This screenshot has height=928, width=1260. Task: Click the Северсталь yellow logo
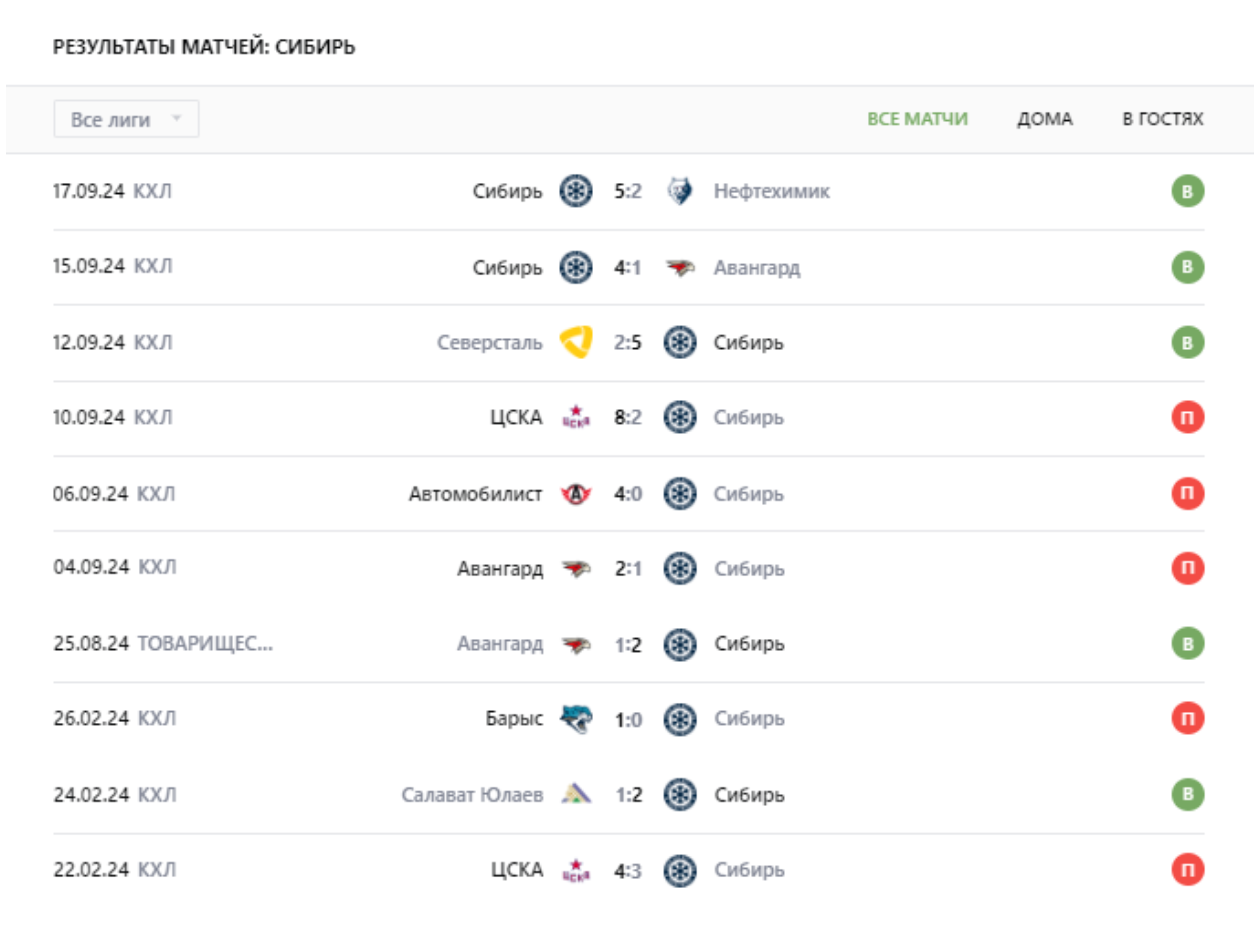pos(575,343)
